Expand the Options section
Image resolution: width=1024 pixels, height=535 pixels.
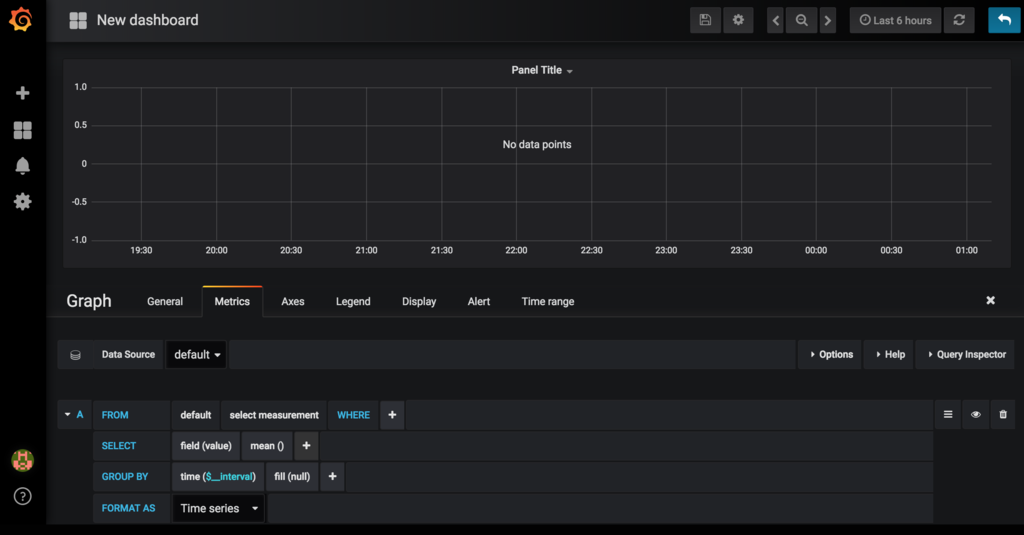829,355
